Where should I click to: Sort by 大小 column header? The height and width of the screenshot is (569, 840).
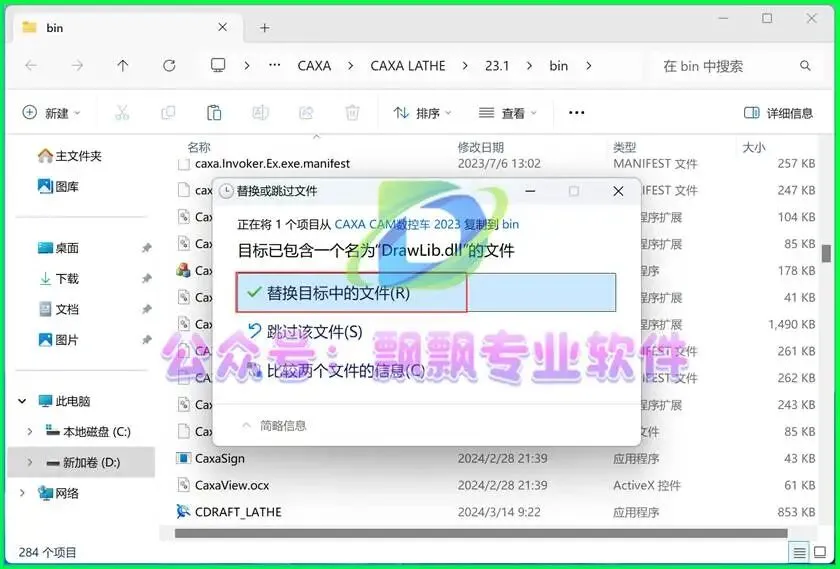[x=754, y=147]
